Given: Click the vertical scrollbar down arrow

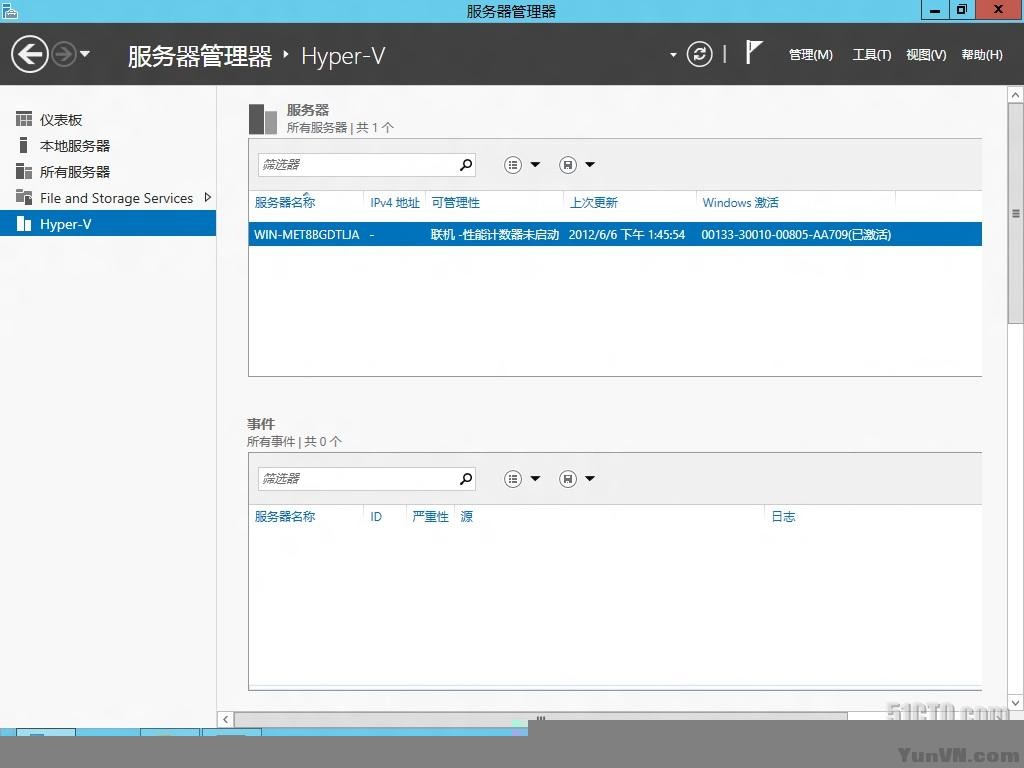Looking at the screenshot, I should [x=1016, y=703].
